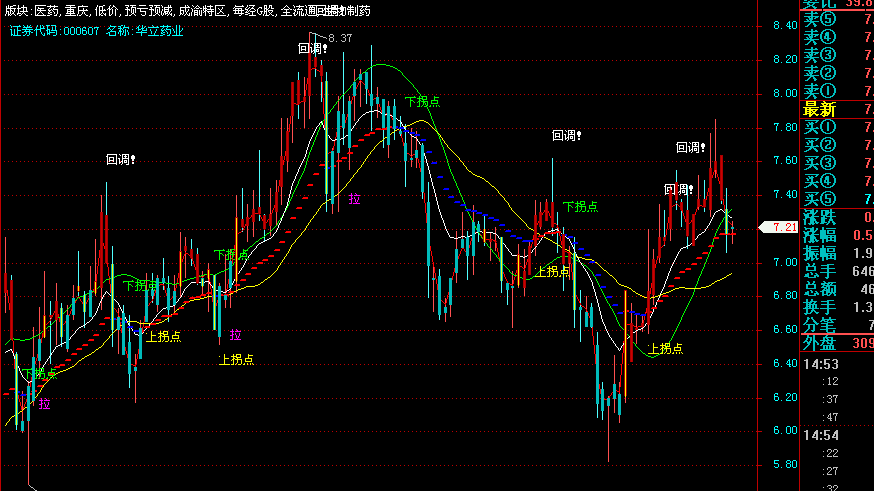The image size is (874, 491).
Task: Click the :22 tick entry
Action: pyautogui.click(x=830, y=453)
